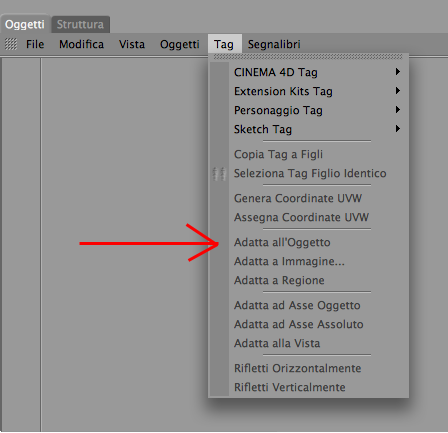Viewport: 448px width, 433px height.
Task: Click the grip icon left of File
Action: (11, 44)
